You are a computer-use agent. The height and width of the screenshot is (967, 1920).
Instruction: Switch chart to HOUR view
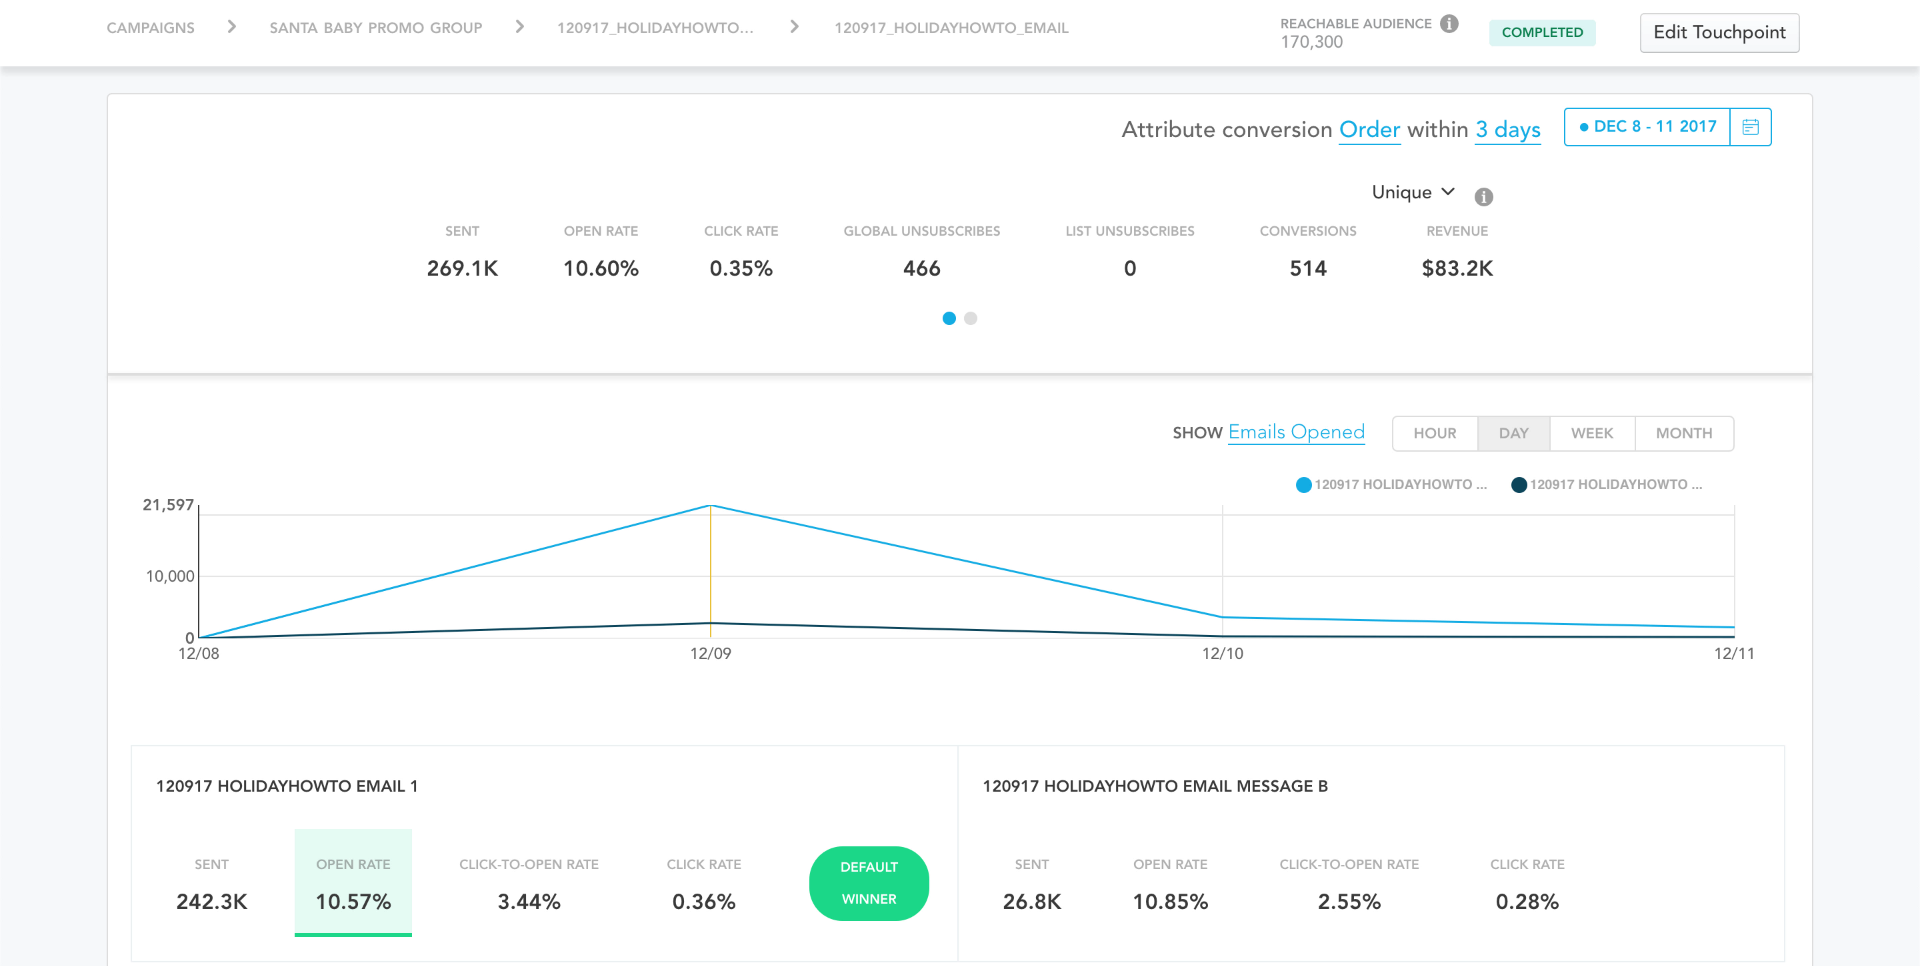coord(1434,433)
